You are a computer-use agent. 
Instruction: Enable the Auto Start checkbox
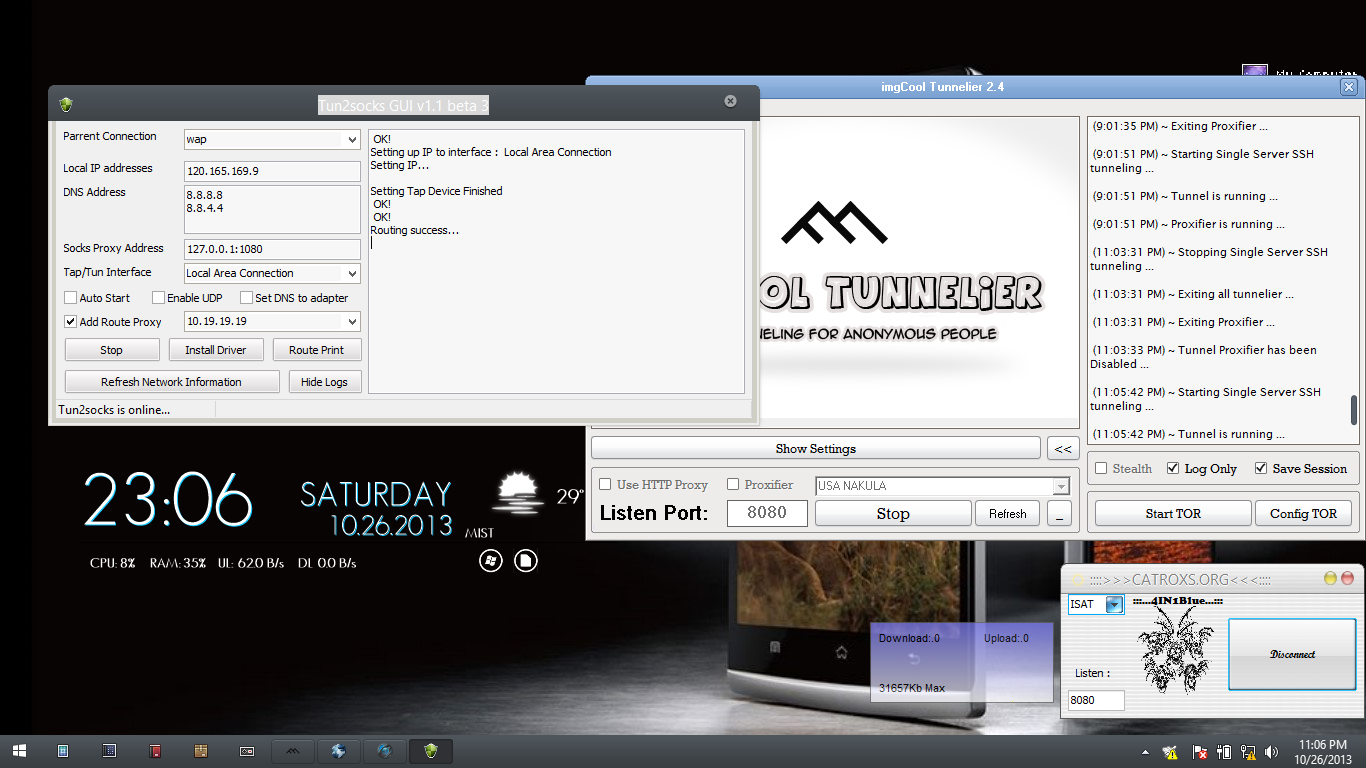[71, 298]
